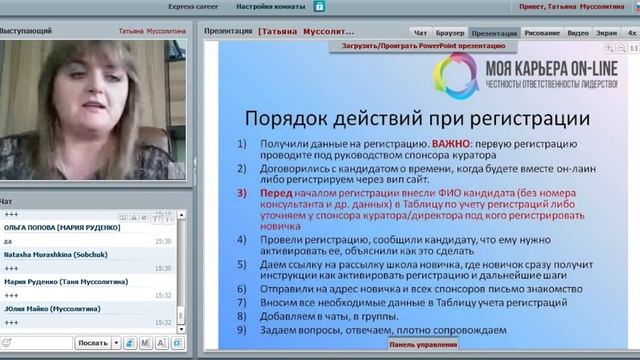Click the blue person icon beside Послать
The width and height of the screenshot is (640, 360).
click(130, 343)
